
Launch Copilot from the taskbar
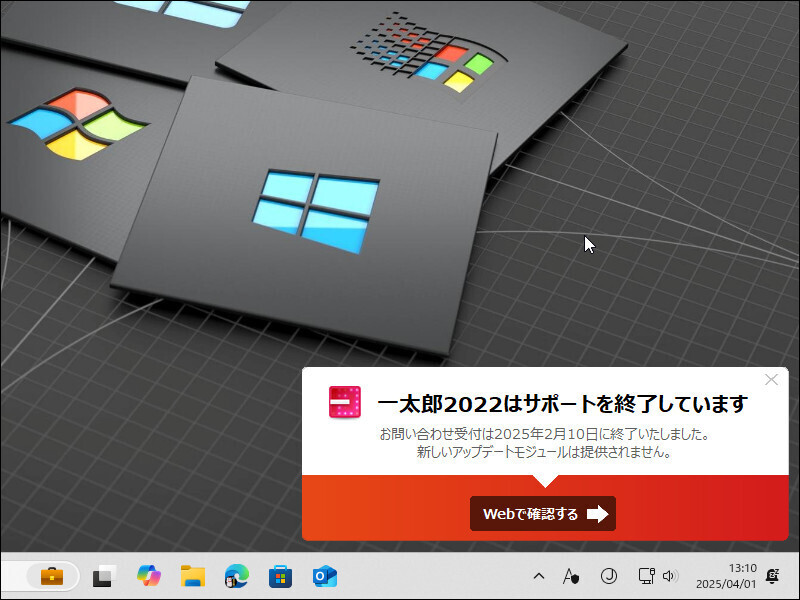pos(148,577)
